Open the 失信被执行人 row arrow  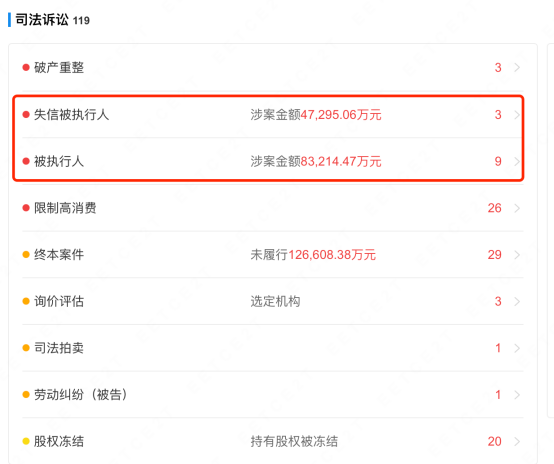[x=517, y=114]
